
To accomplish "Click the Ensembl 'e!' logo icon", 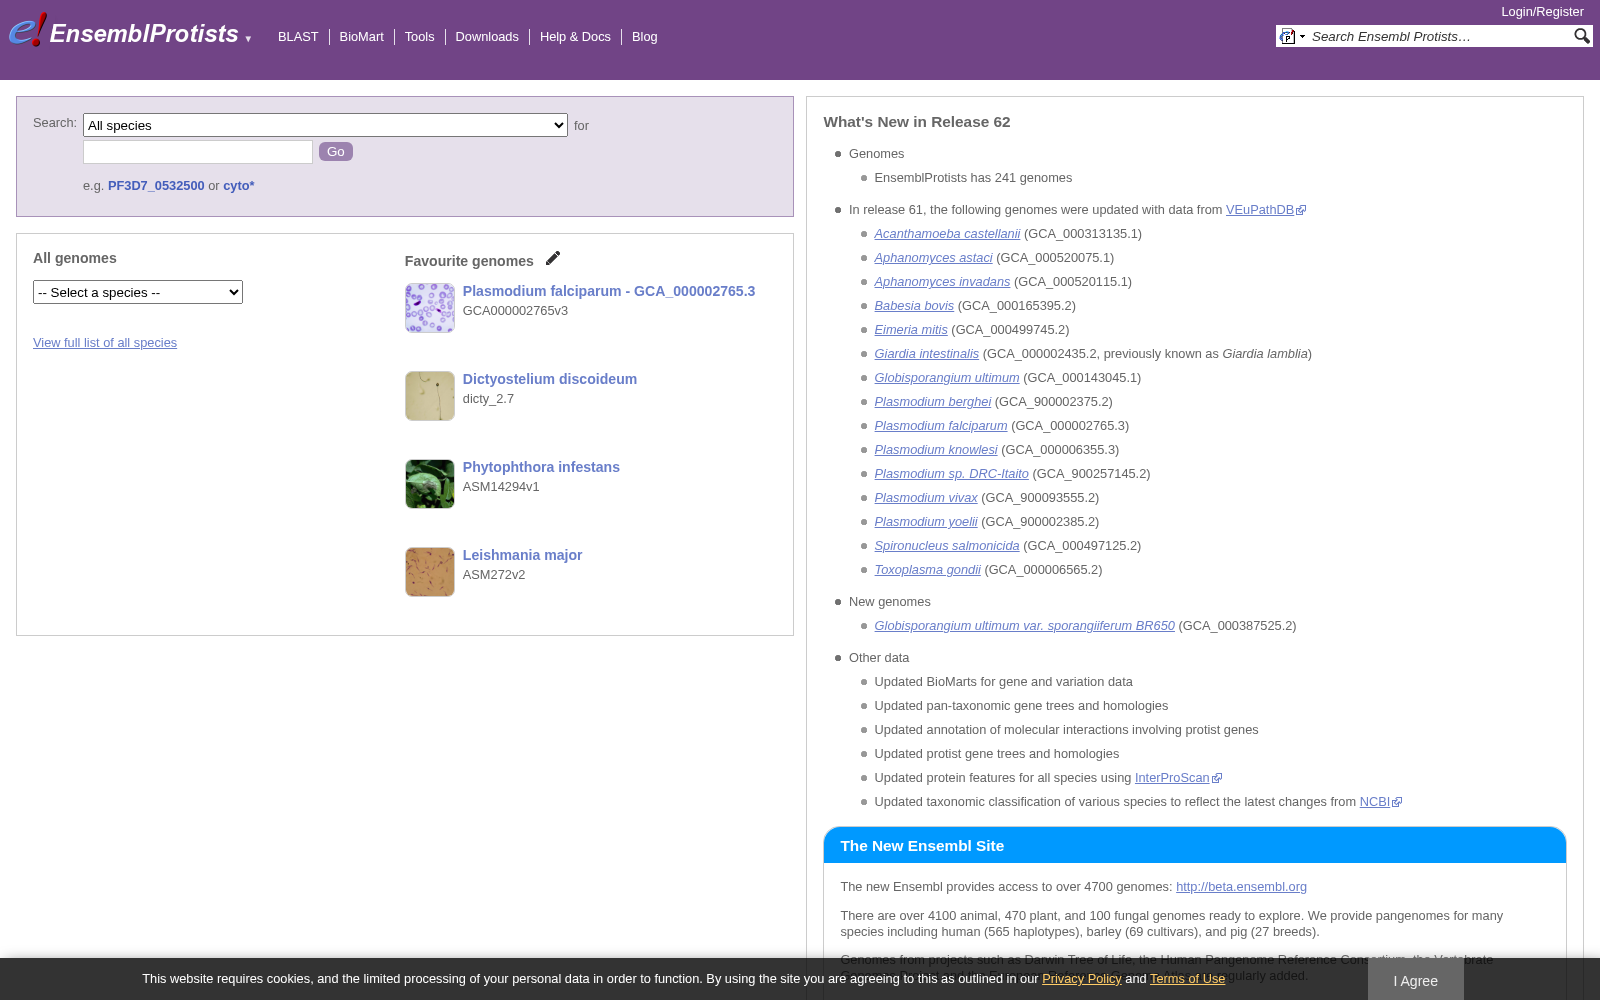I will (27, 31).
